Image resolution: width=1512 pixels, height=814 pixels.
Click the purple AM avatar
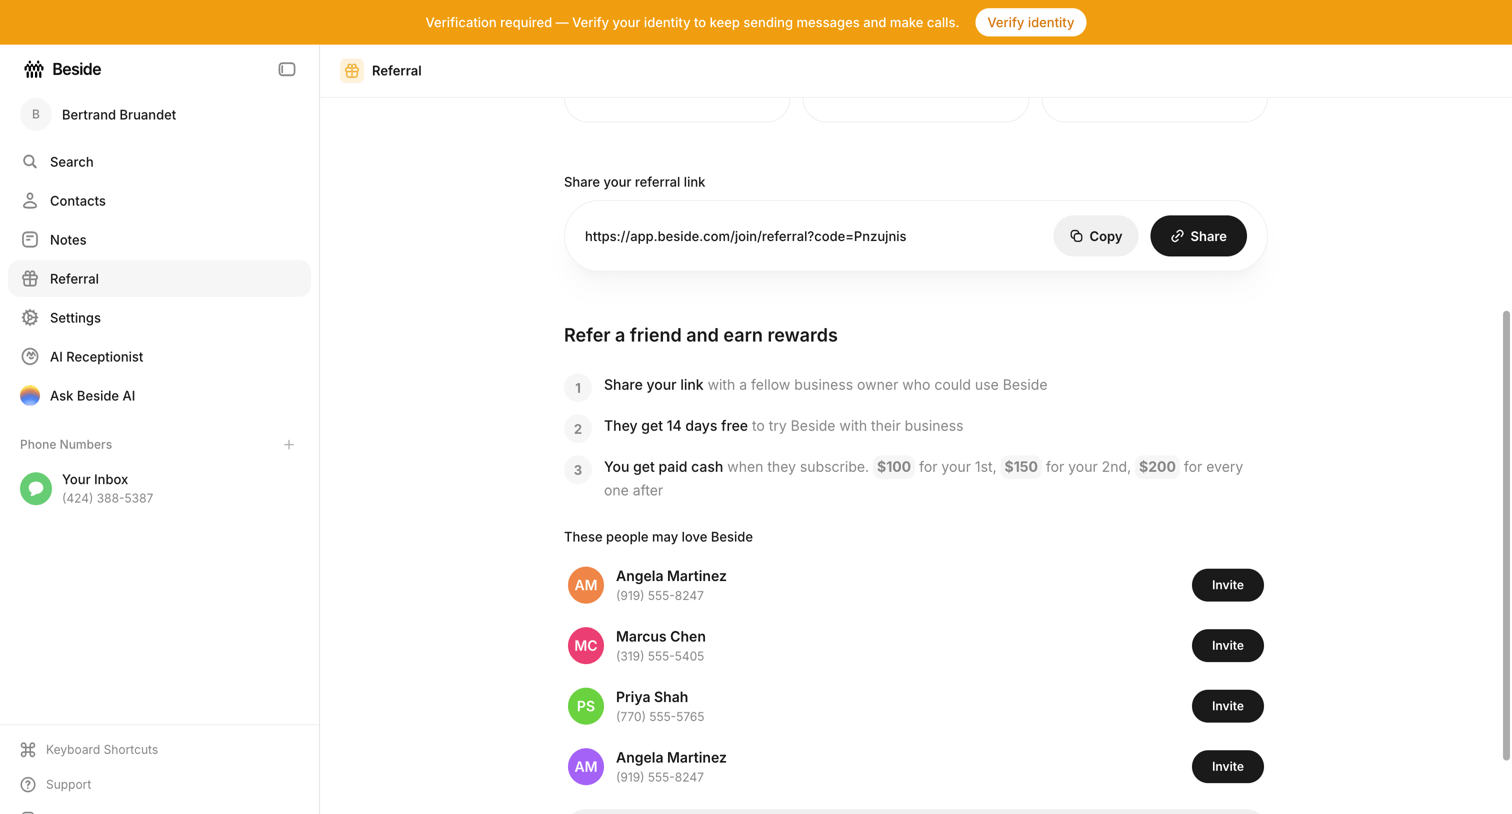click(586, 767)
